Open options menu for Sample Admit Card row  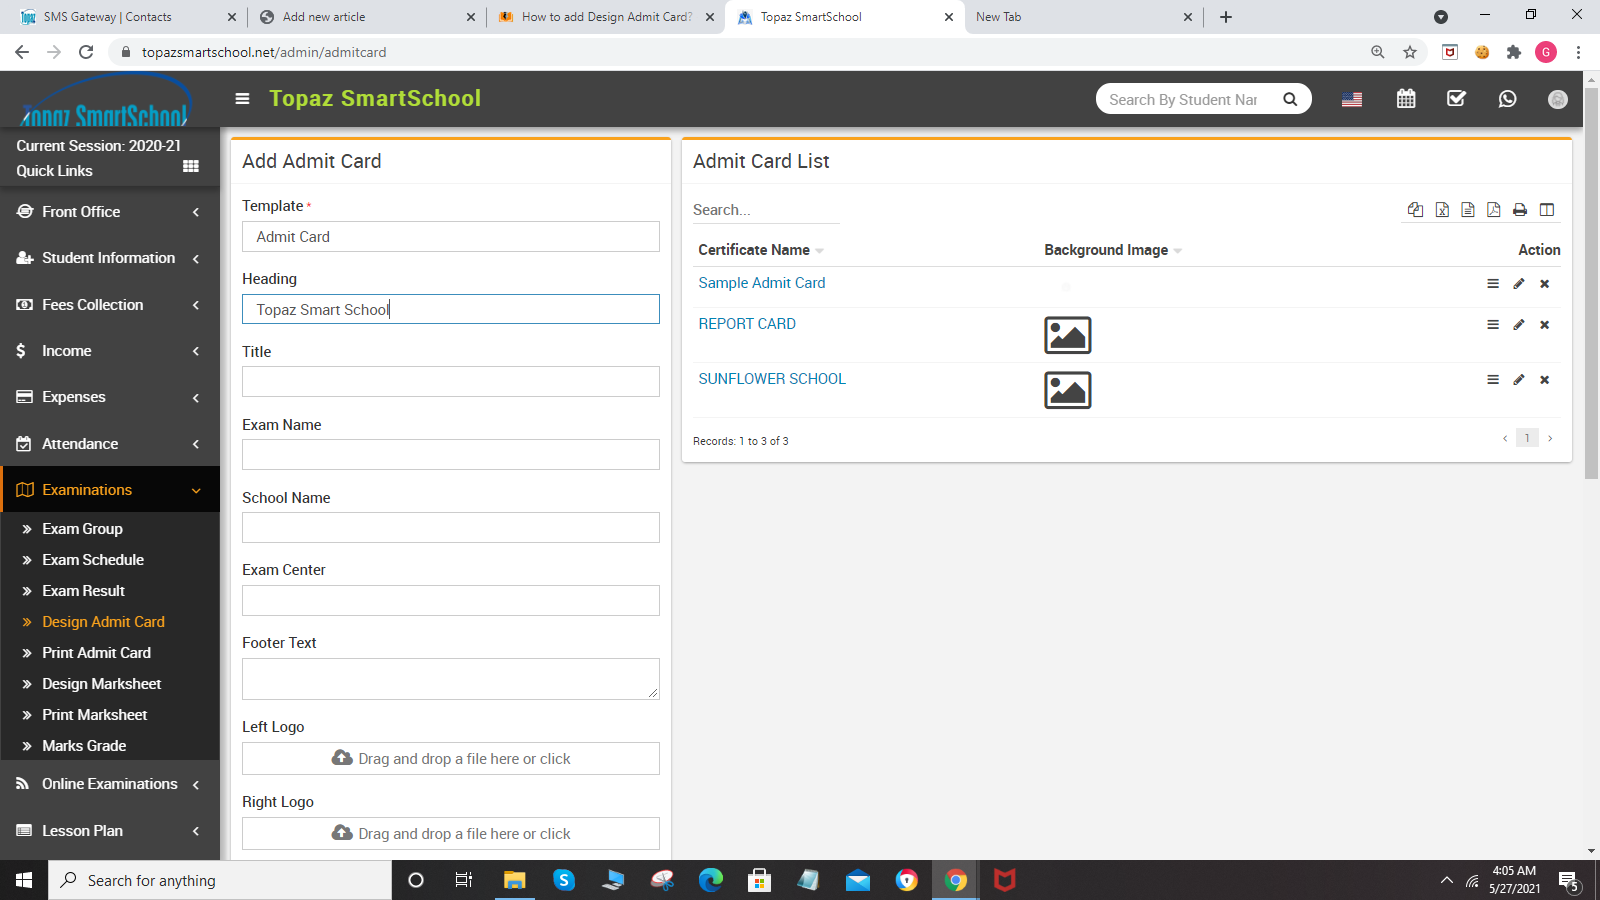tap(1492, 284)
